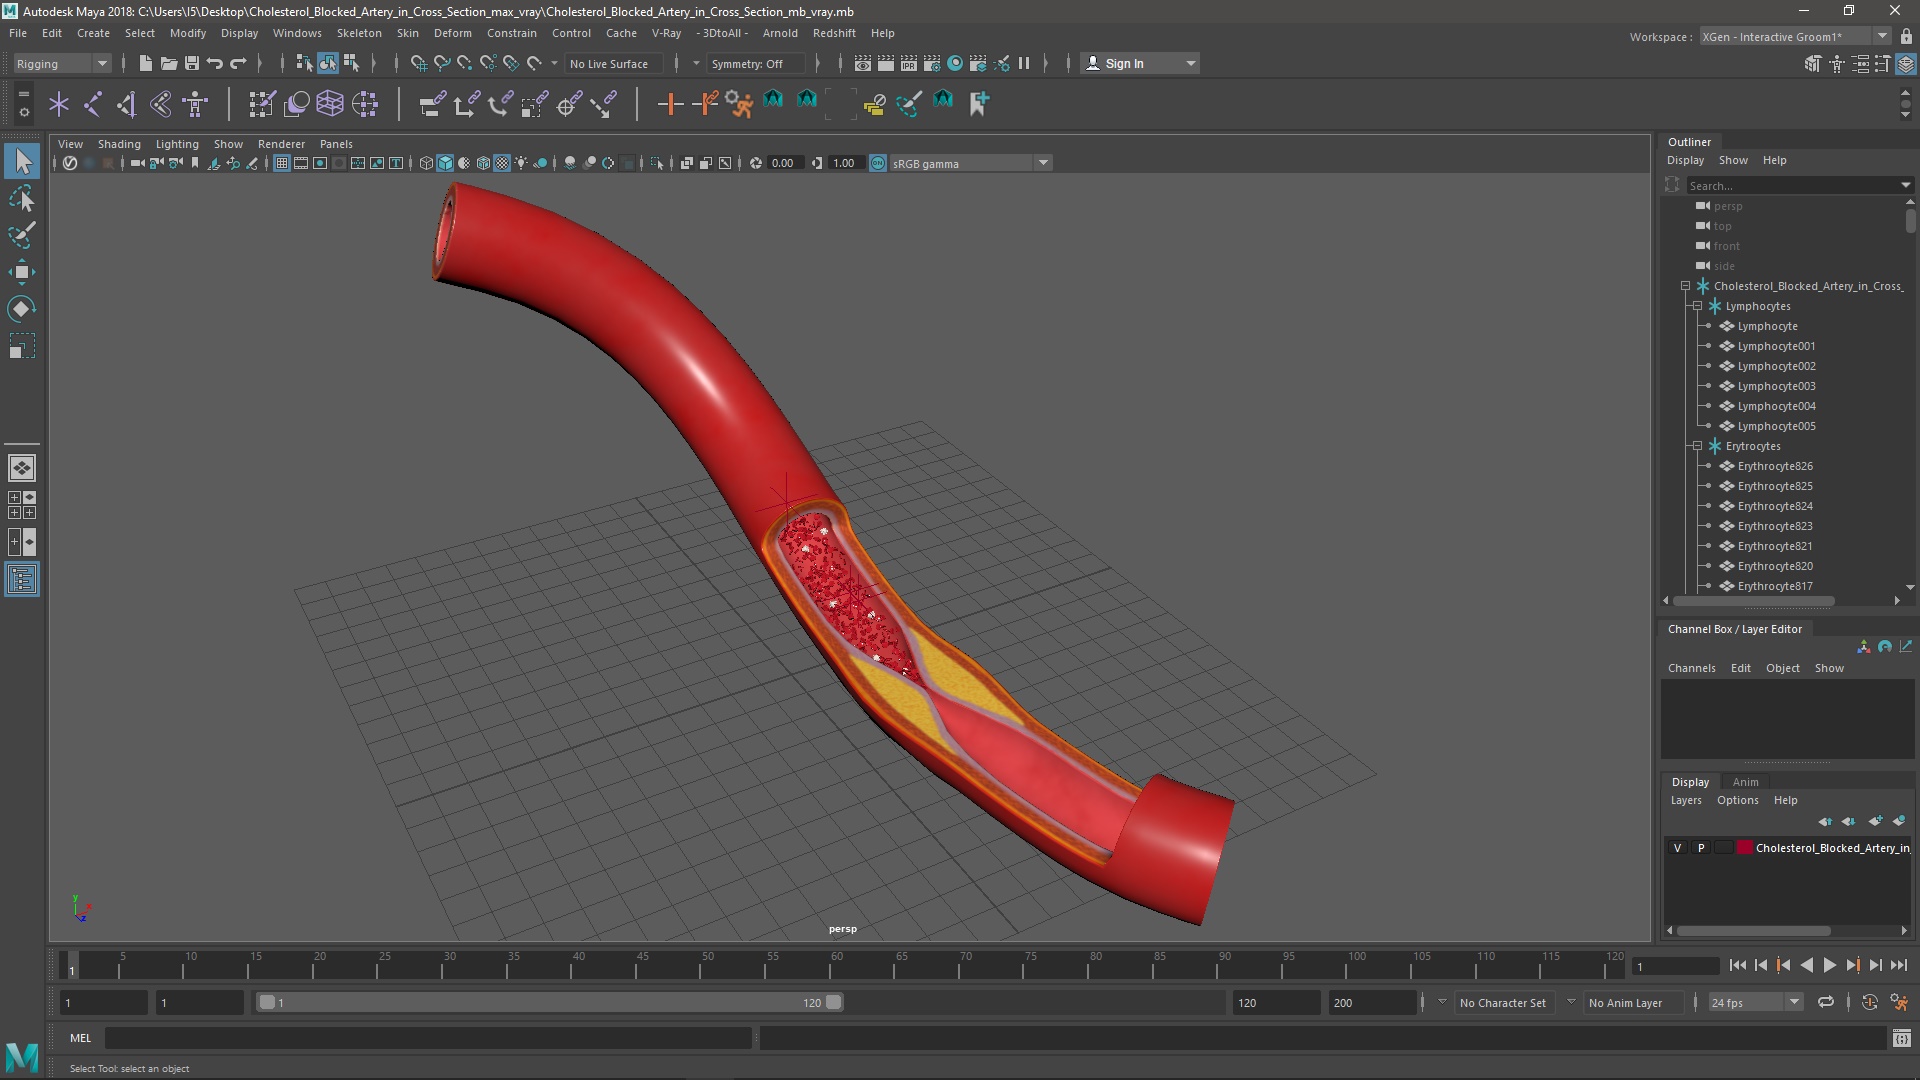Click the Undo arrow icon
Screen dimensions: 1920x1080
(215, 63)
